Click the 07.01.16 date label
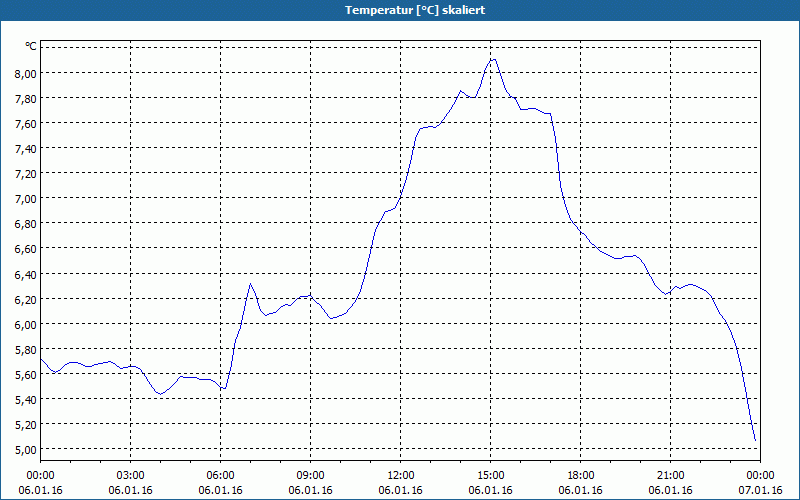This screenshot has height=500, width=800. (760, 490)
